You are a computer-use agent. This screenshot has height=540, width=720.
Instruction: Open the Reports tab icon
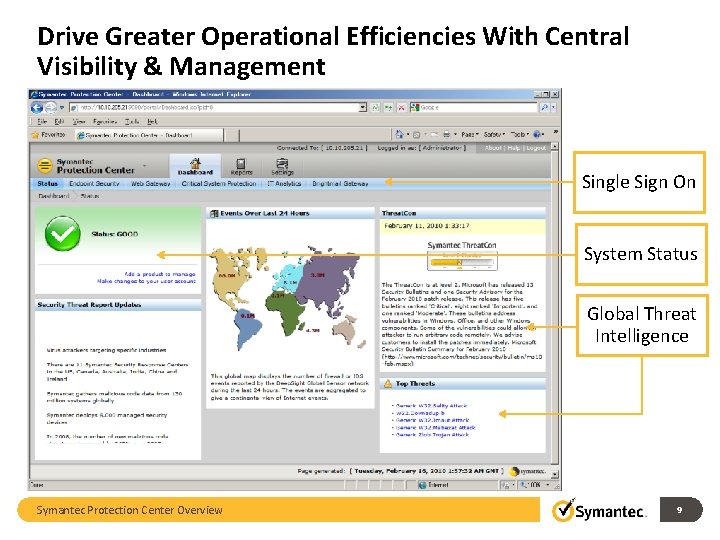click(242, 166)
